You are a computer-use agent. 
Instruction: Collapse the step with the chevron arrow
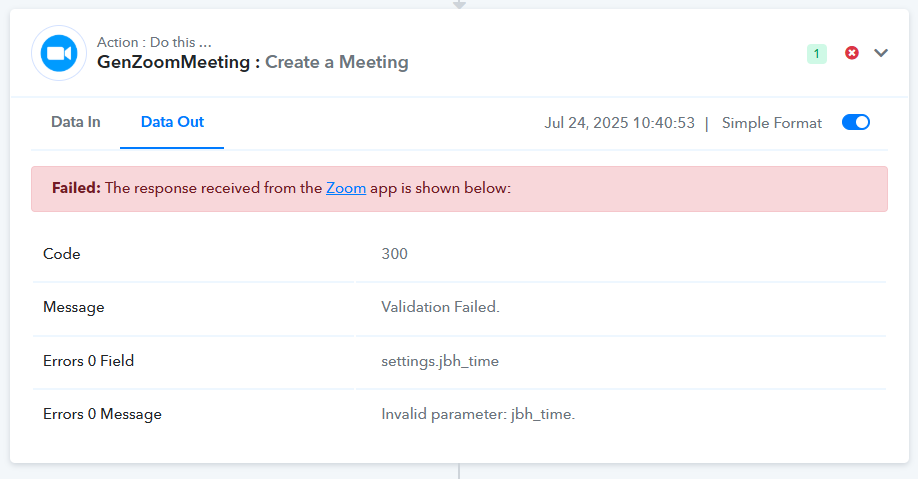click(x=881, y=53)
